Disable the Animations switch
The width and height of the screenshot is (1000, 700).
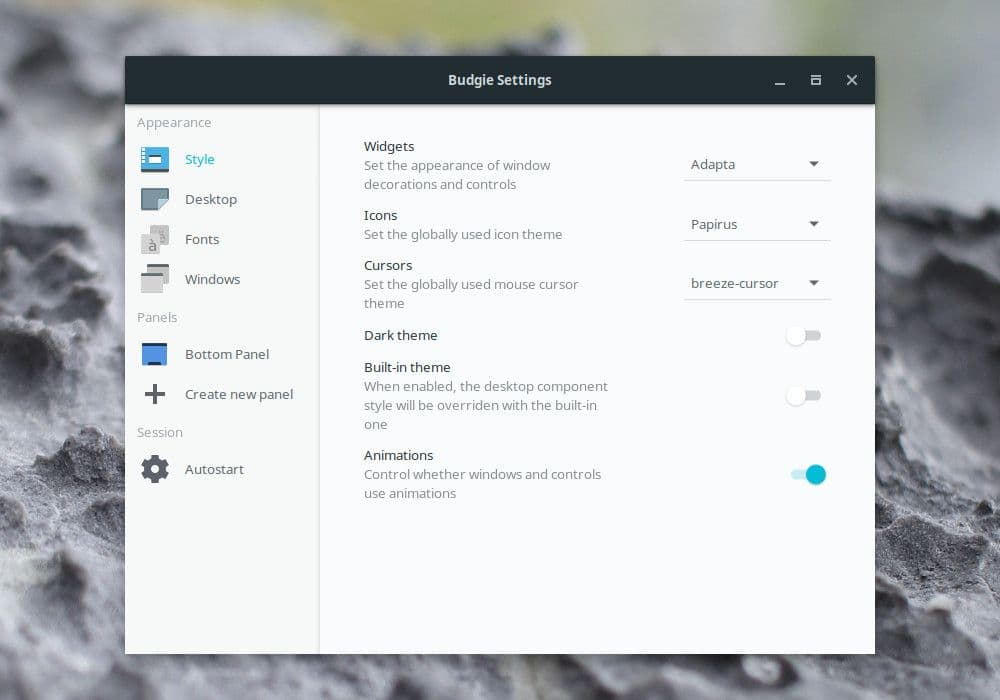808,475
